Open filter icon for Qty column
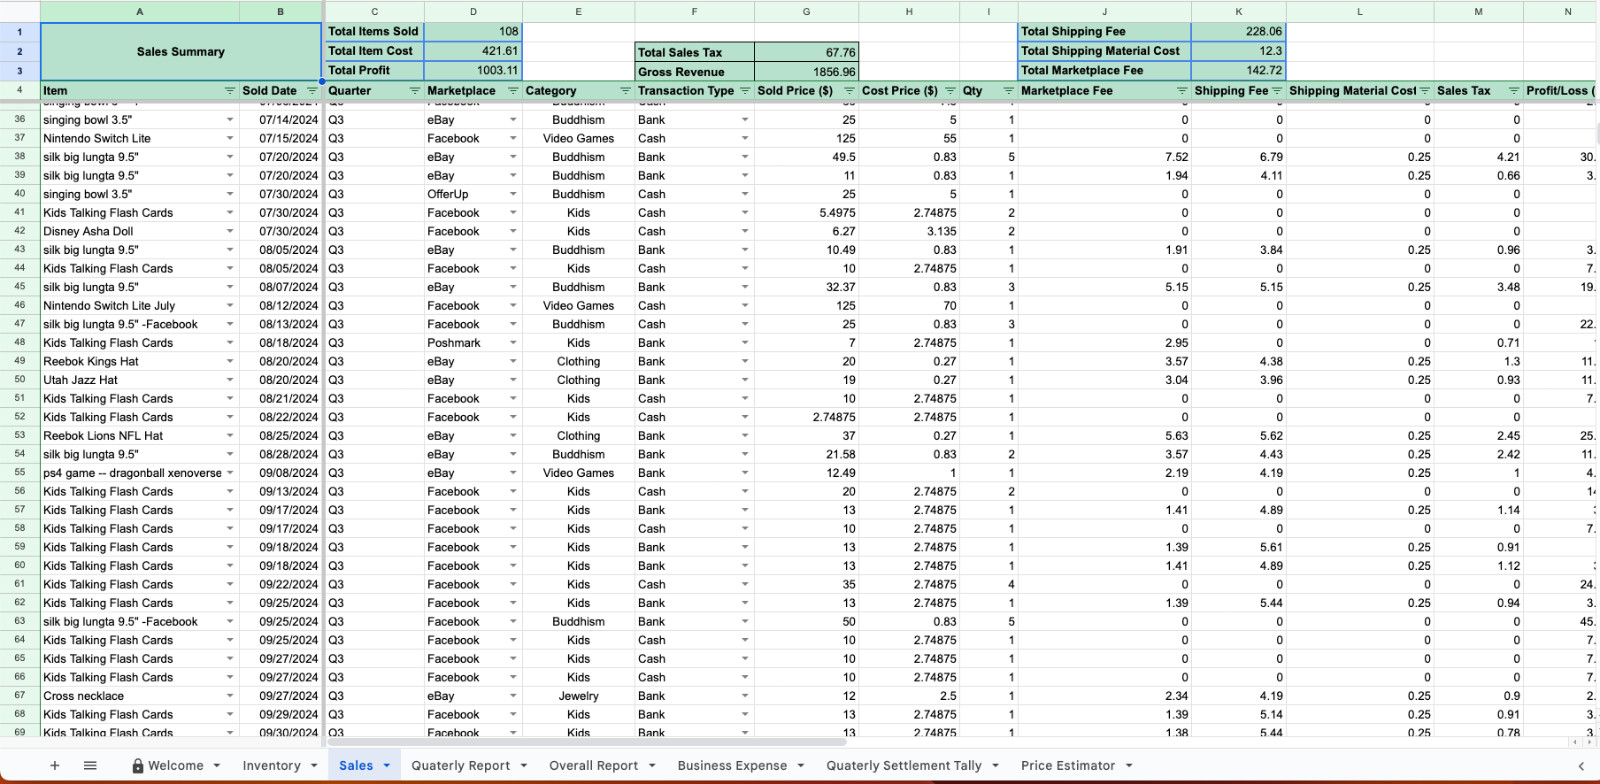 point(1008,91)
